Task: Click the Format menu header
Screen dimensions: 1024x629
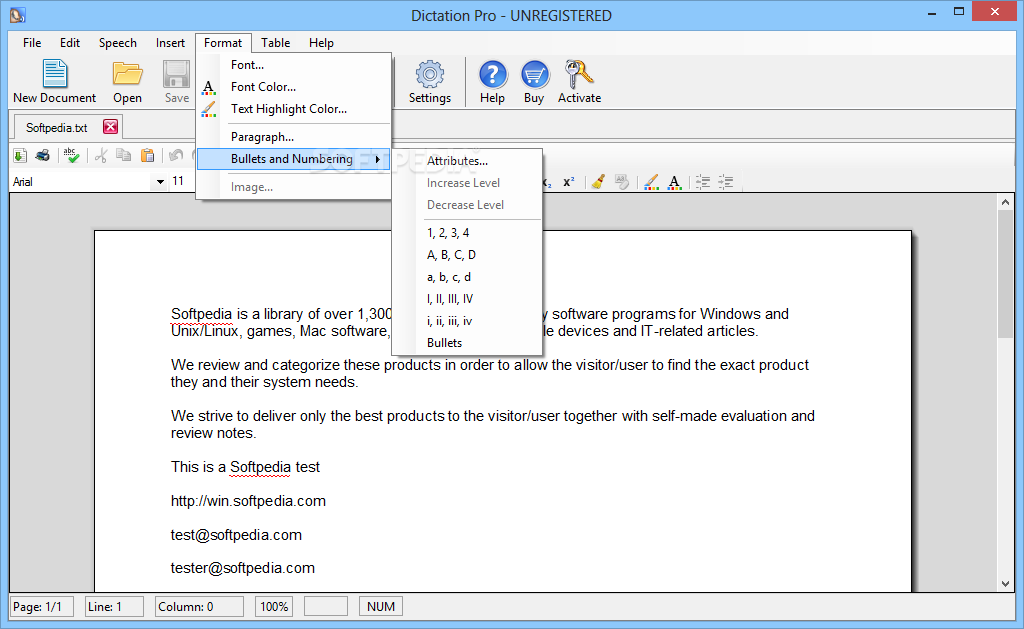Action: pos(223,42)
